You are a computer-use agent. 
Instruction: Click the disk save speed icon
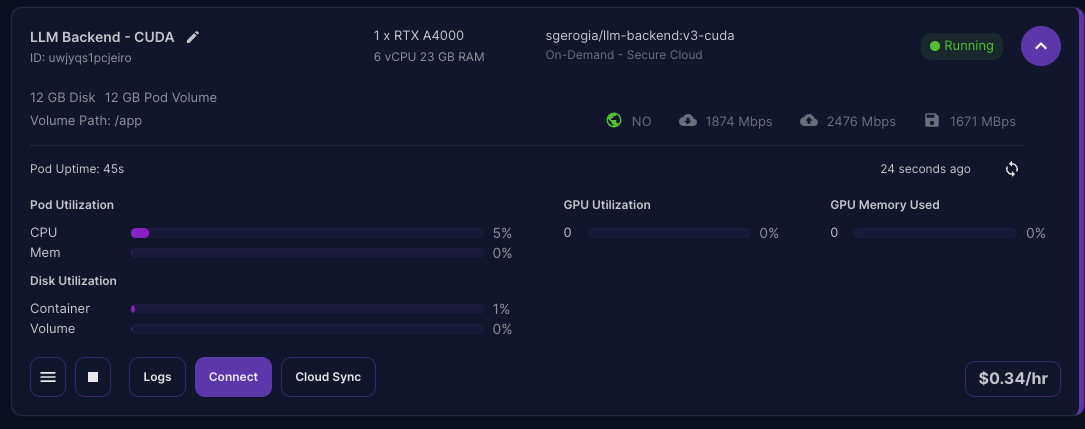932,120
